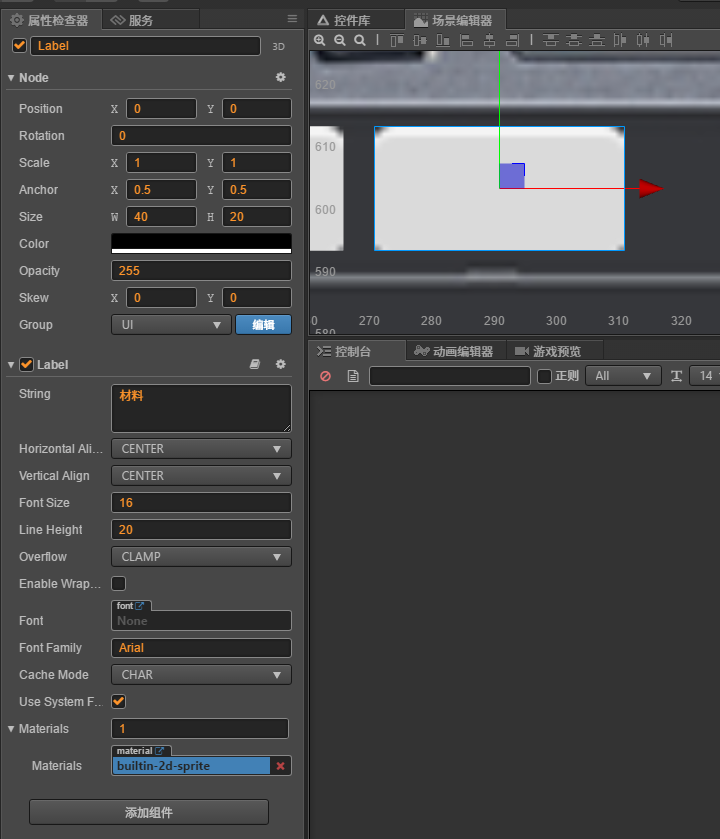Collapse the Materials array
This screenshot has height=839, width=720.
coord(11,729)
